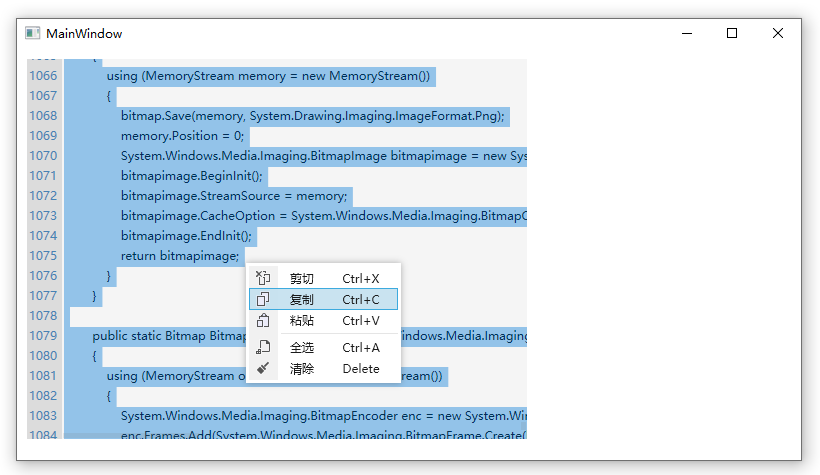This screenshot has height=475, width=820.
Task: Click the "bitmap.Save(memory" code line
Action: point(313,116)
